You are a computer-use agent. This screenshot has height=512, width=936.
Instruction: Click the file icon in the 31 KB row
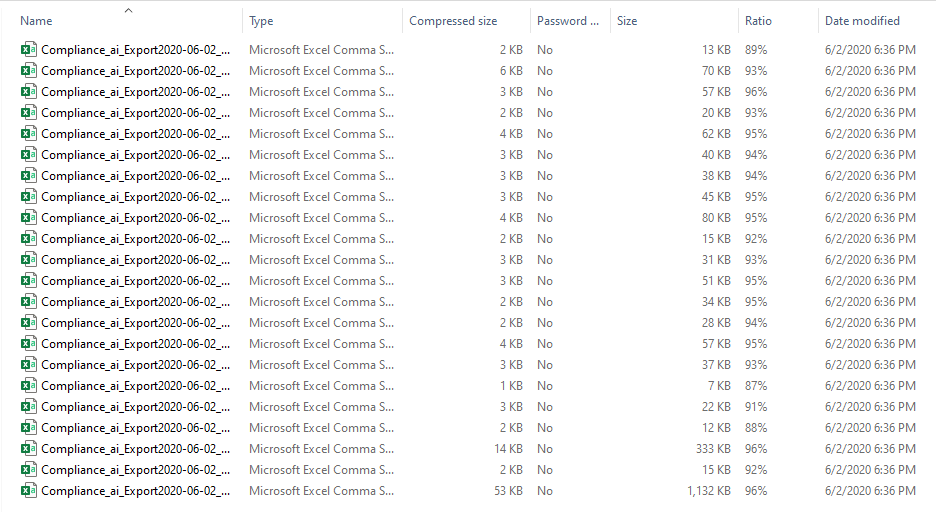click(28, 260)
